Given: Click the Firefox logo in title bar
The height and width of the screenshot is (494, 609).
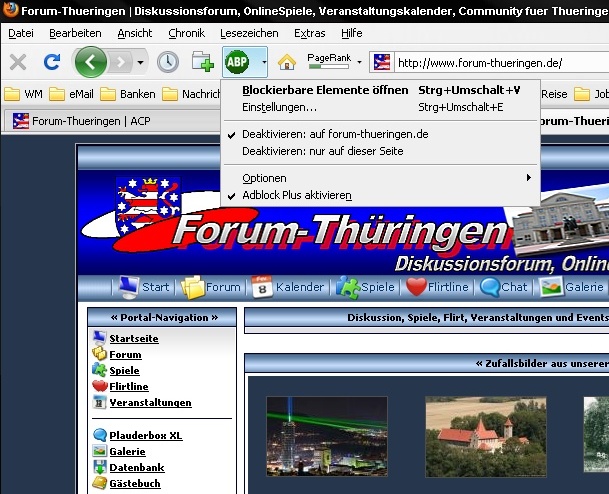Looking at the screenshot, I should pos(10,9).
